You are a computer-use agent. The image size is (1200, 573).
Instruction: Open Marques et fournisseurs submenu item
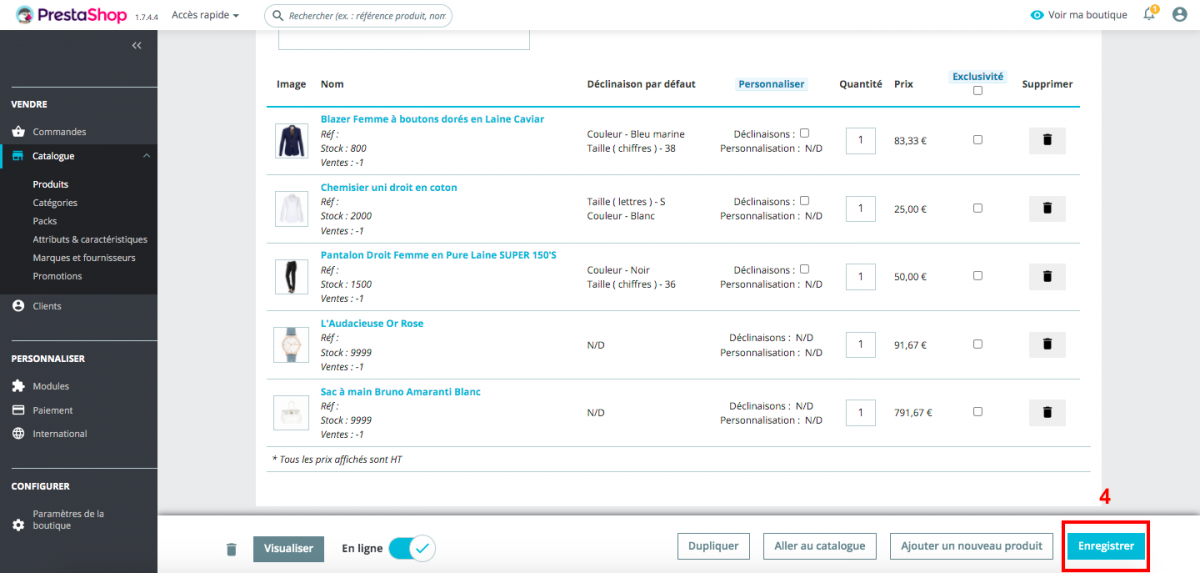pos(84,258)
